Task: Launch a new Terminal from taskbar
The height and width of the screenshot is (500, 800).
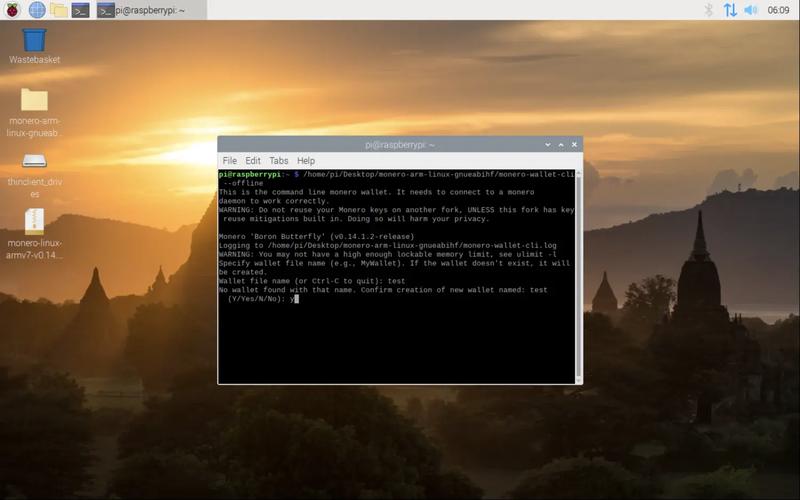Action: click(81, 10)
